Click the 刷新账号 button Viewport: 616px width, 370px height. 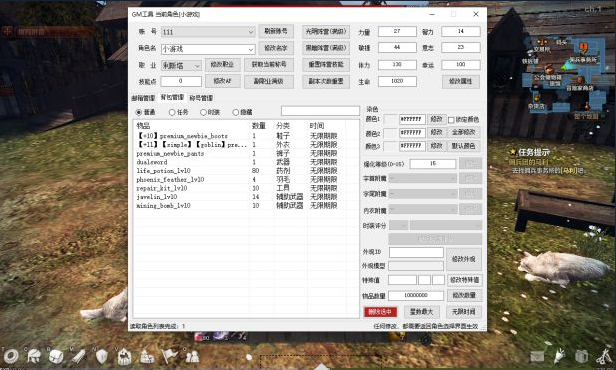[x=276, y=31]
